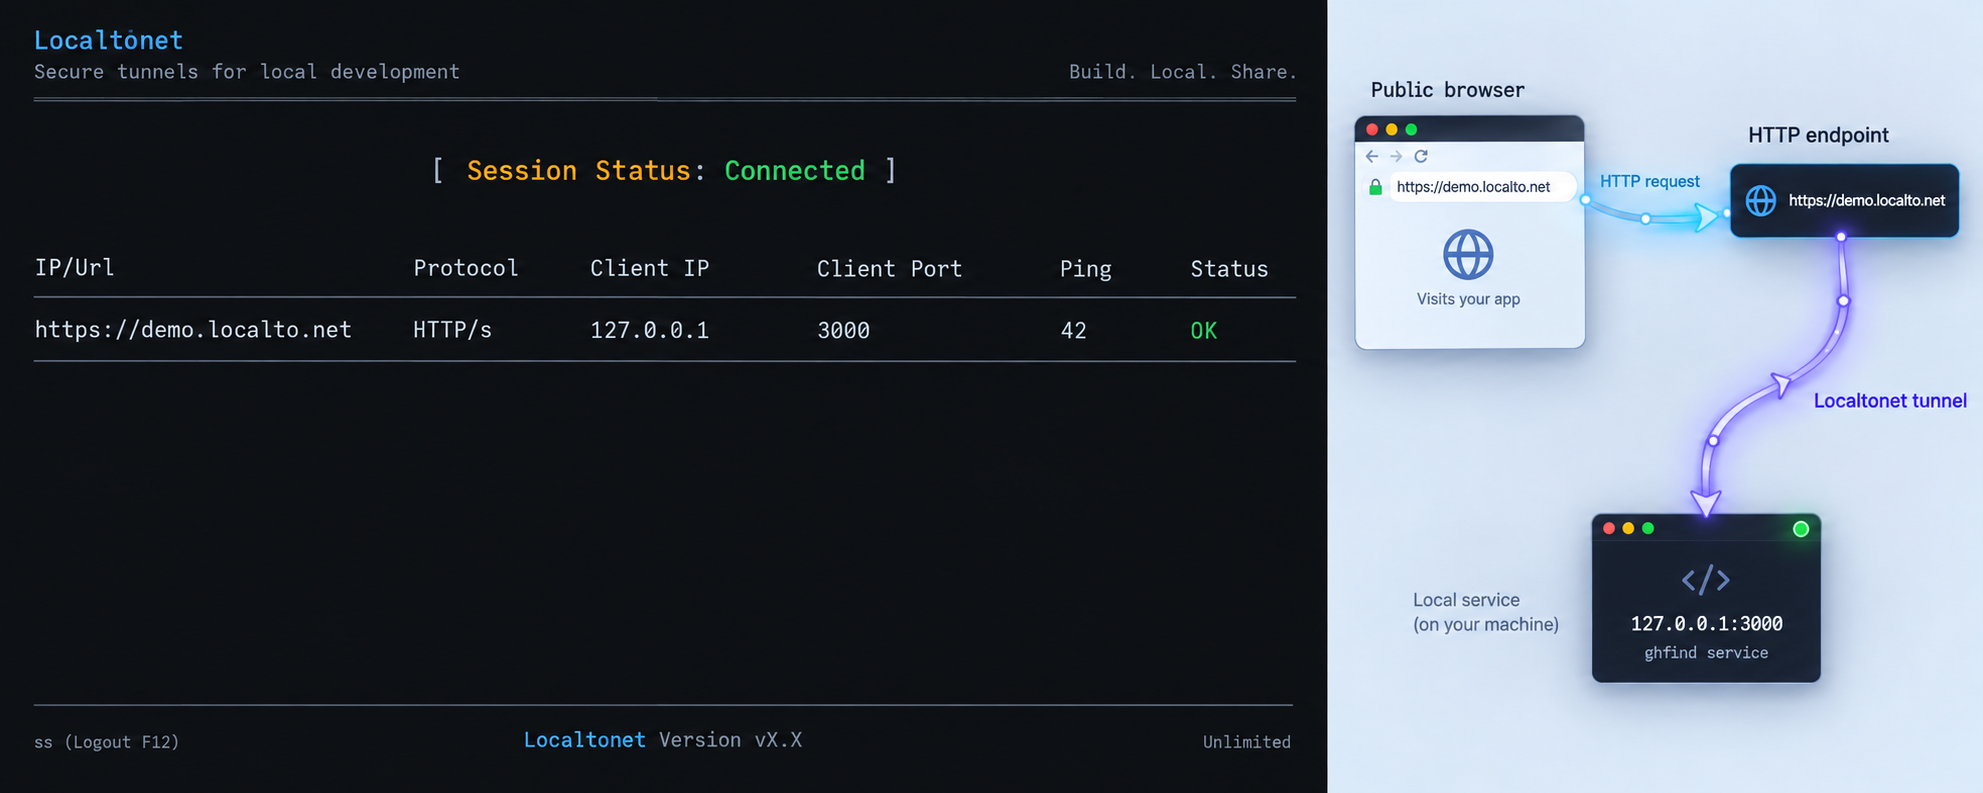The image size is (1983, 793).
Task: Click the "Build. Local. Share." tagline
Action: [1183, 72]
